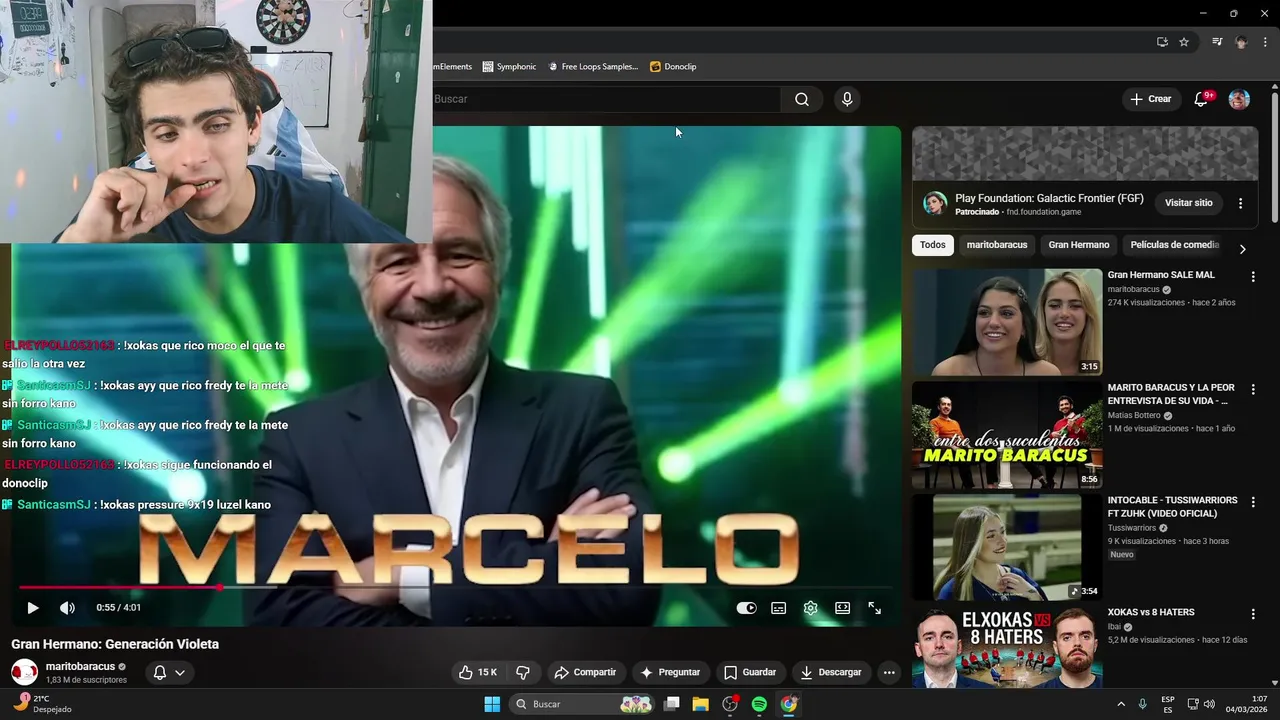
Task: Click the Gran Hermano: Generación Violeta title
Action: coord(115,644)
